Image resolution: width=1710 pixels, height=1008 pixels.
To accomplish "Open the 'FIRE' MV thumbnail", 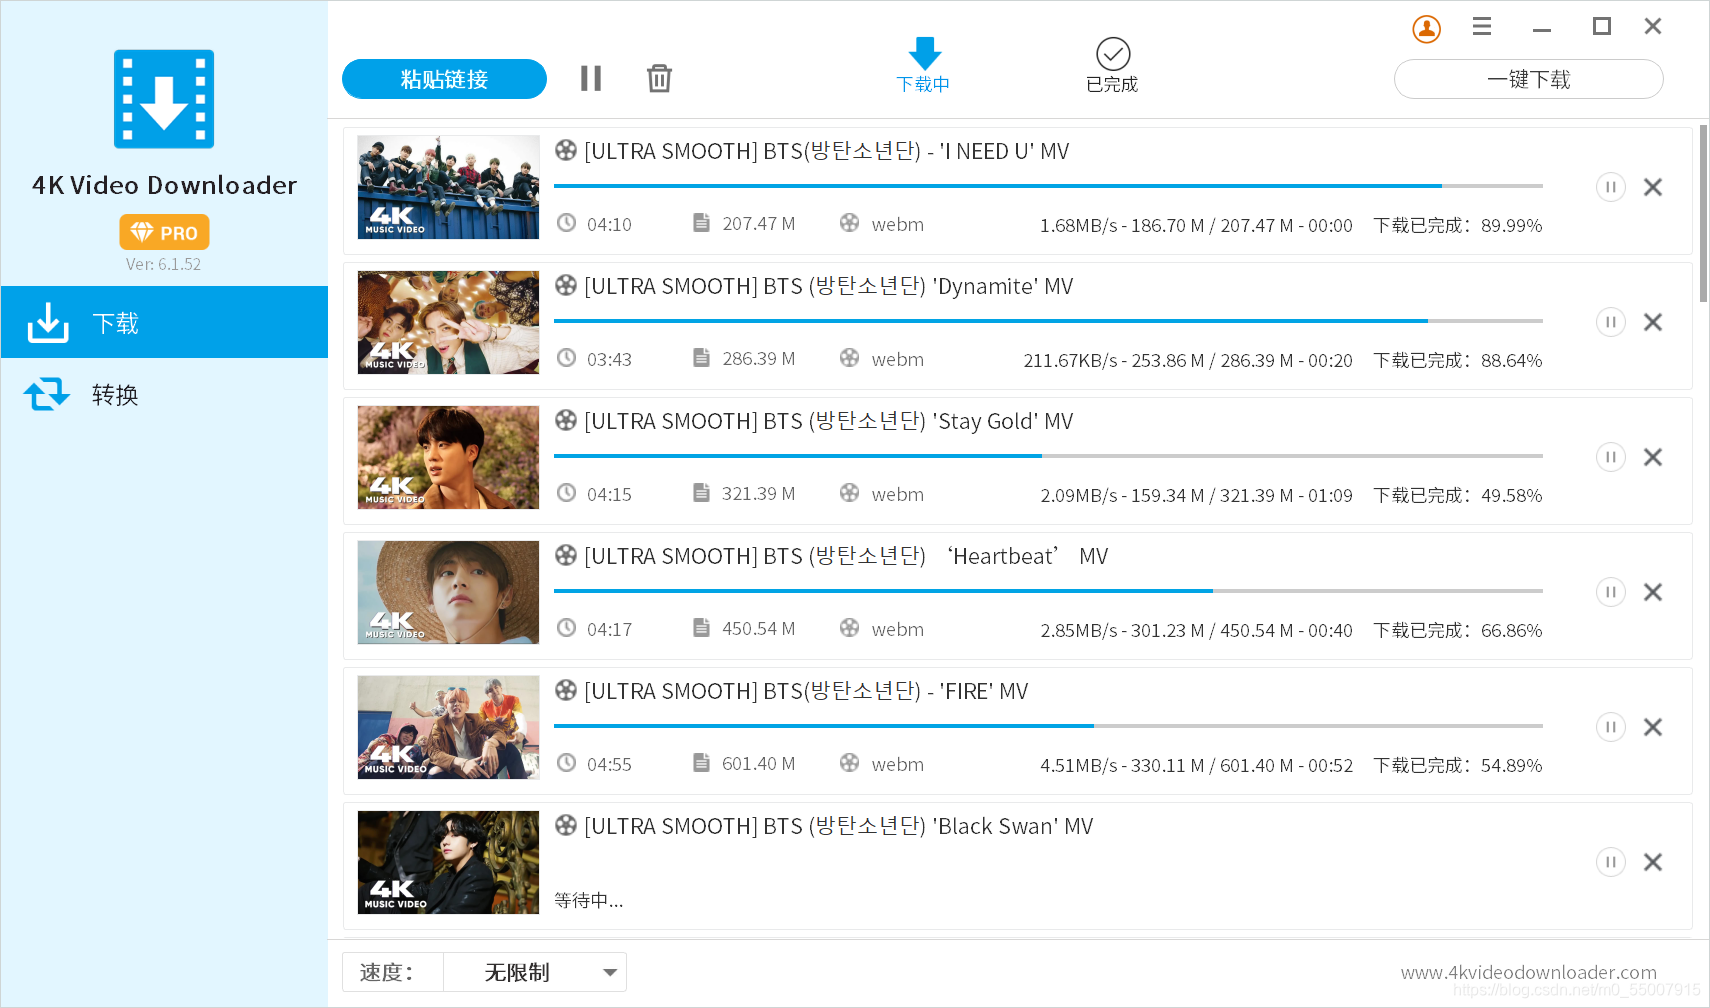I will (x=448, y=727).
